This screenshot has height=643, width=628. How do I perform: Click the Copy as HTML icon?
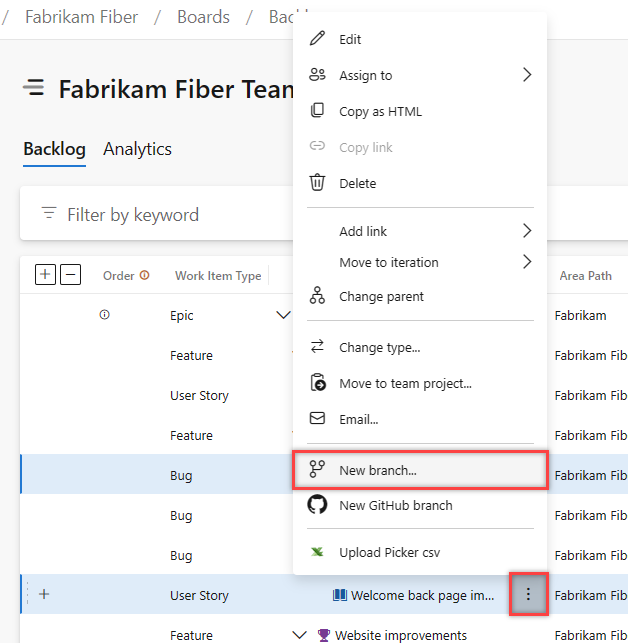click(x=317, y=110)
